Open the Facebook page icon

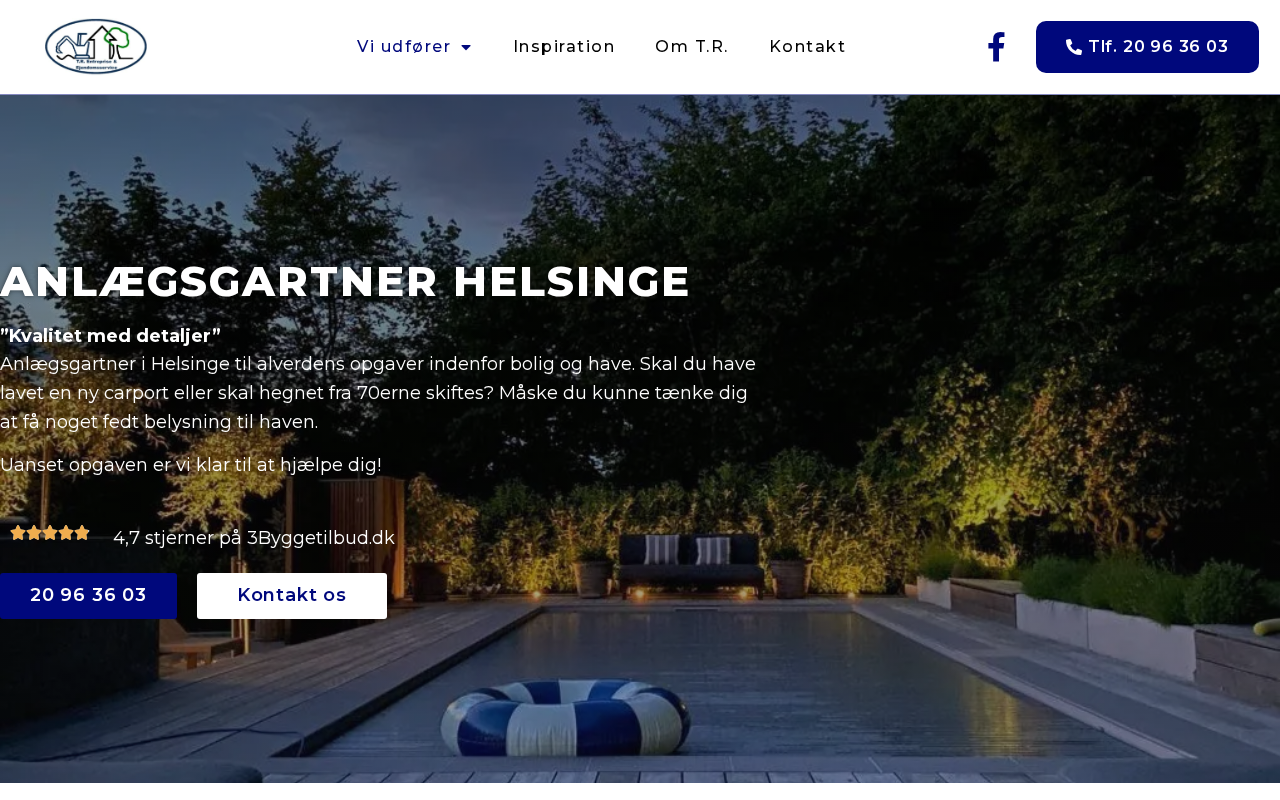point(996,47)
